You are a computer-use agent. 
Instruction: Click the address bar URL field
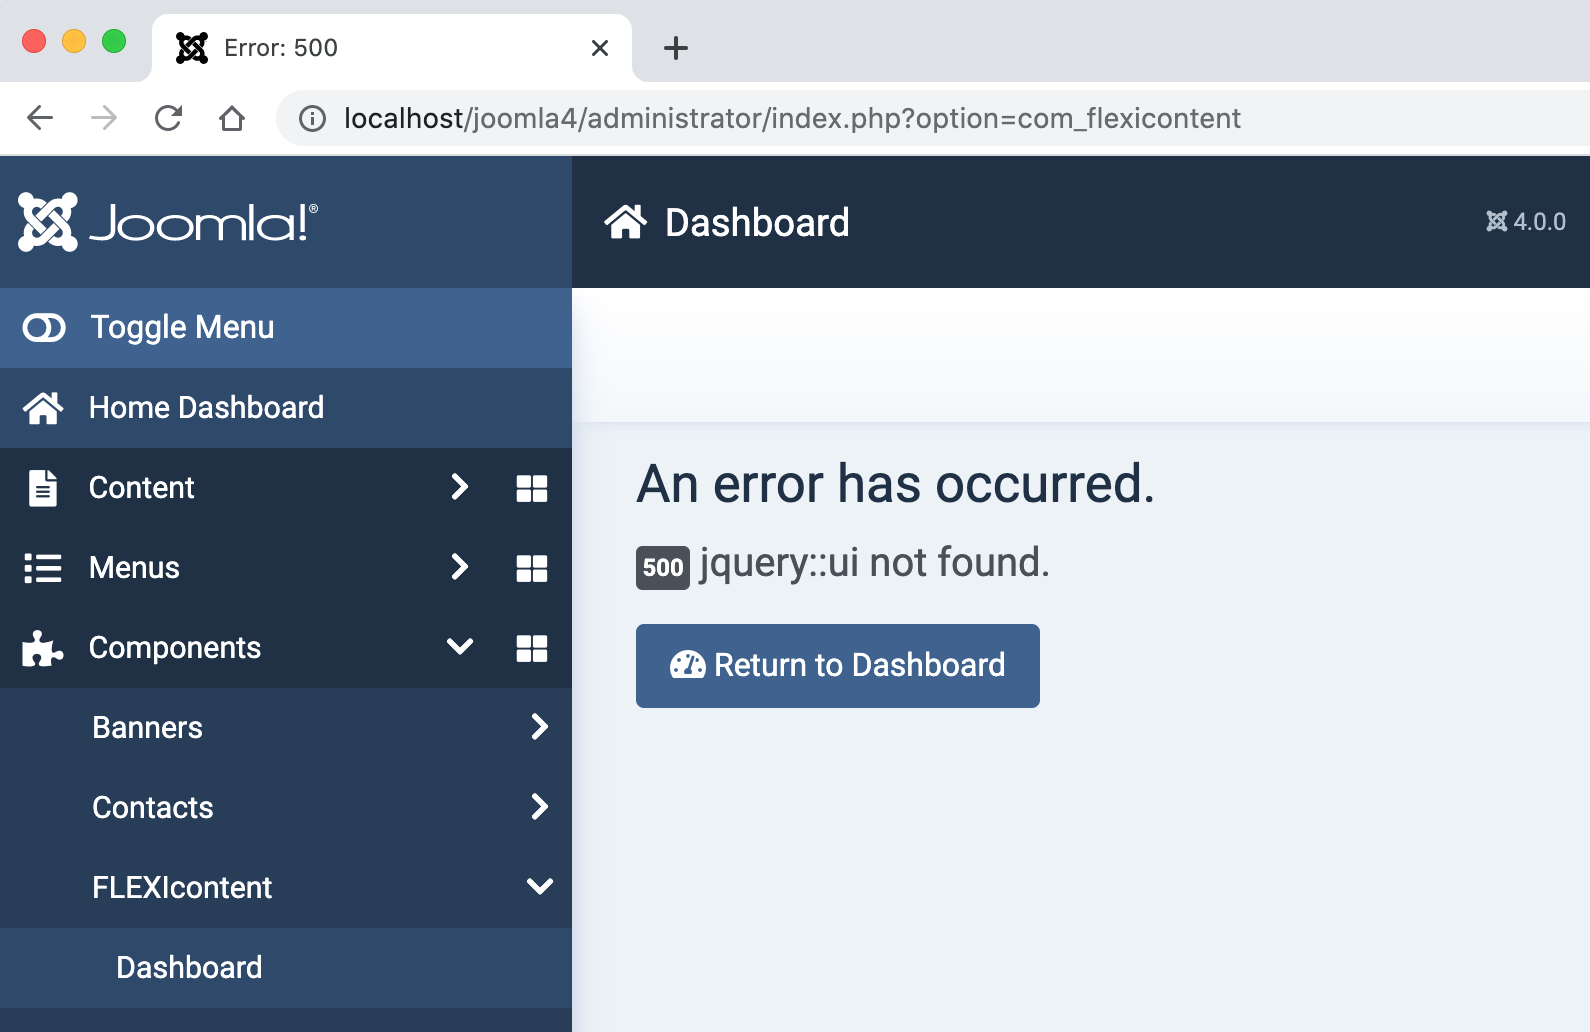tap(933, 118)
